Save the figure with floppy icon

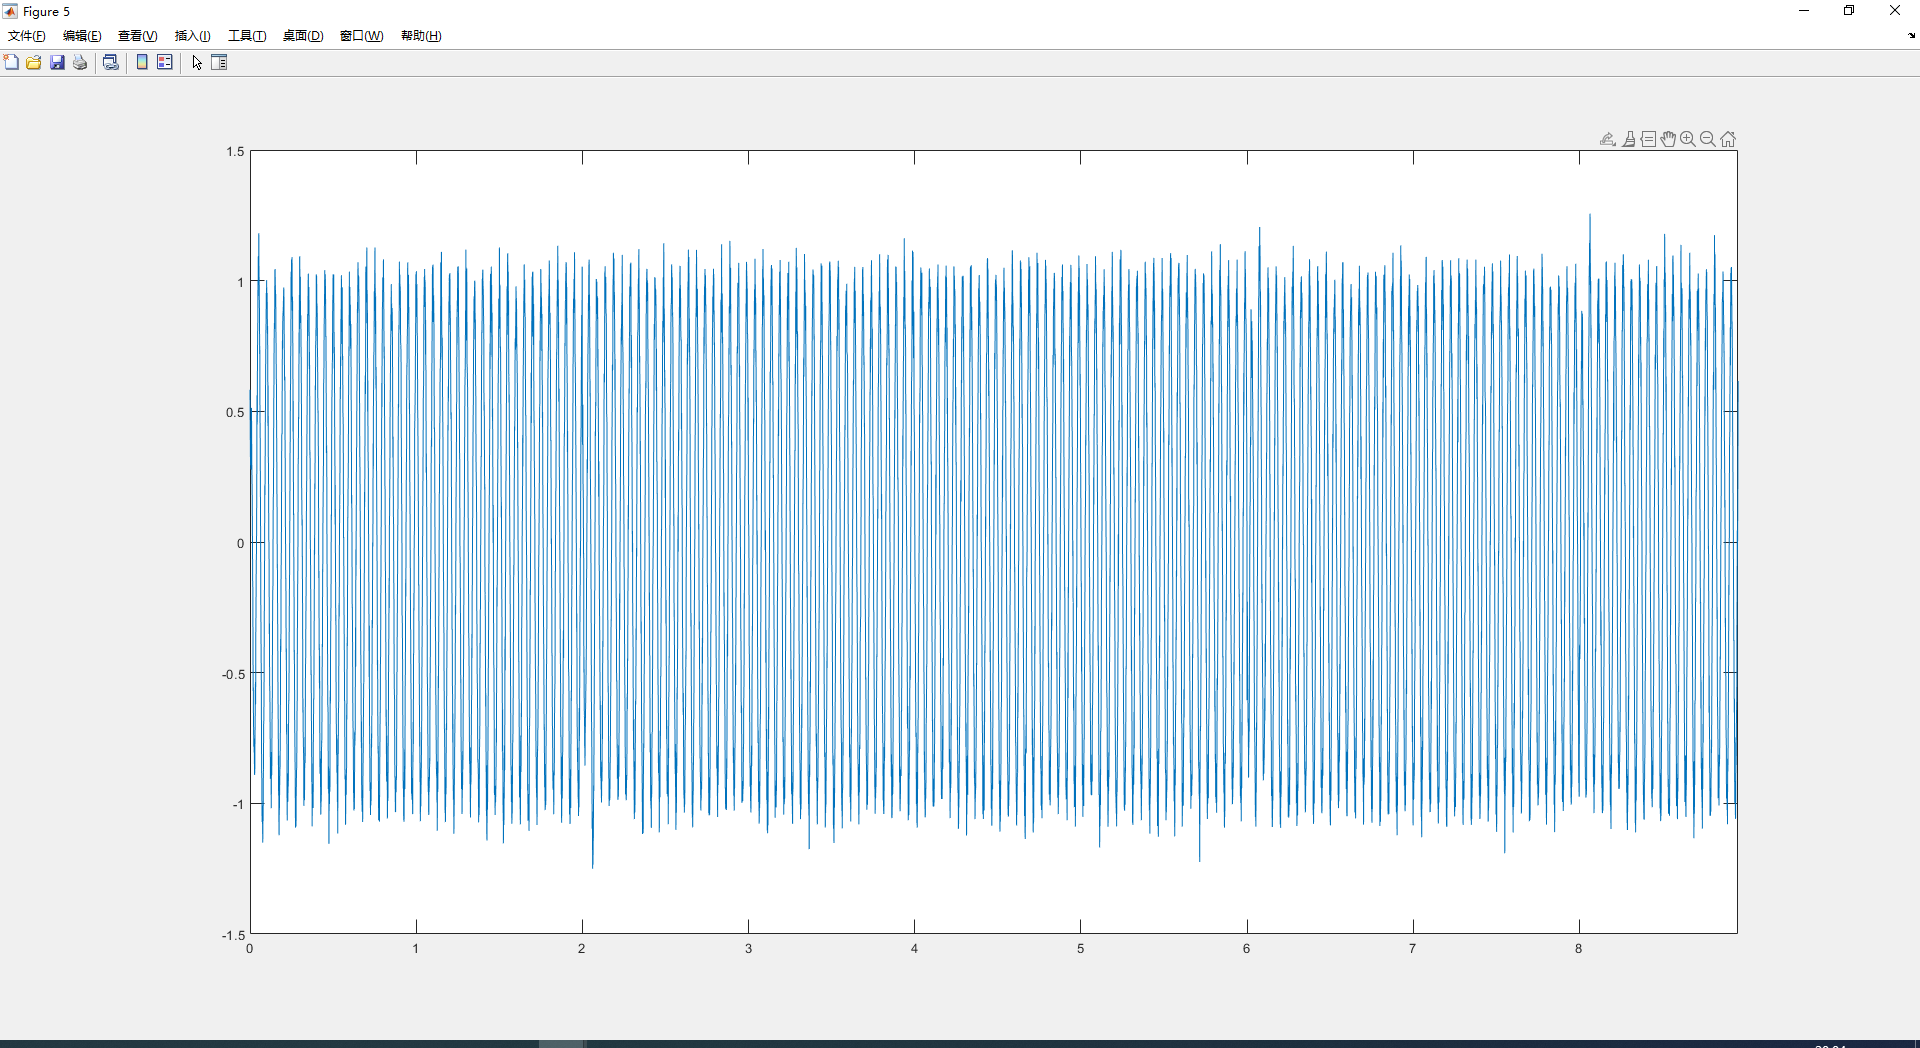coord(57,62)
